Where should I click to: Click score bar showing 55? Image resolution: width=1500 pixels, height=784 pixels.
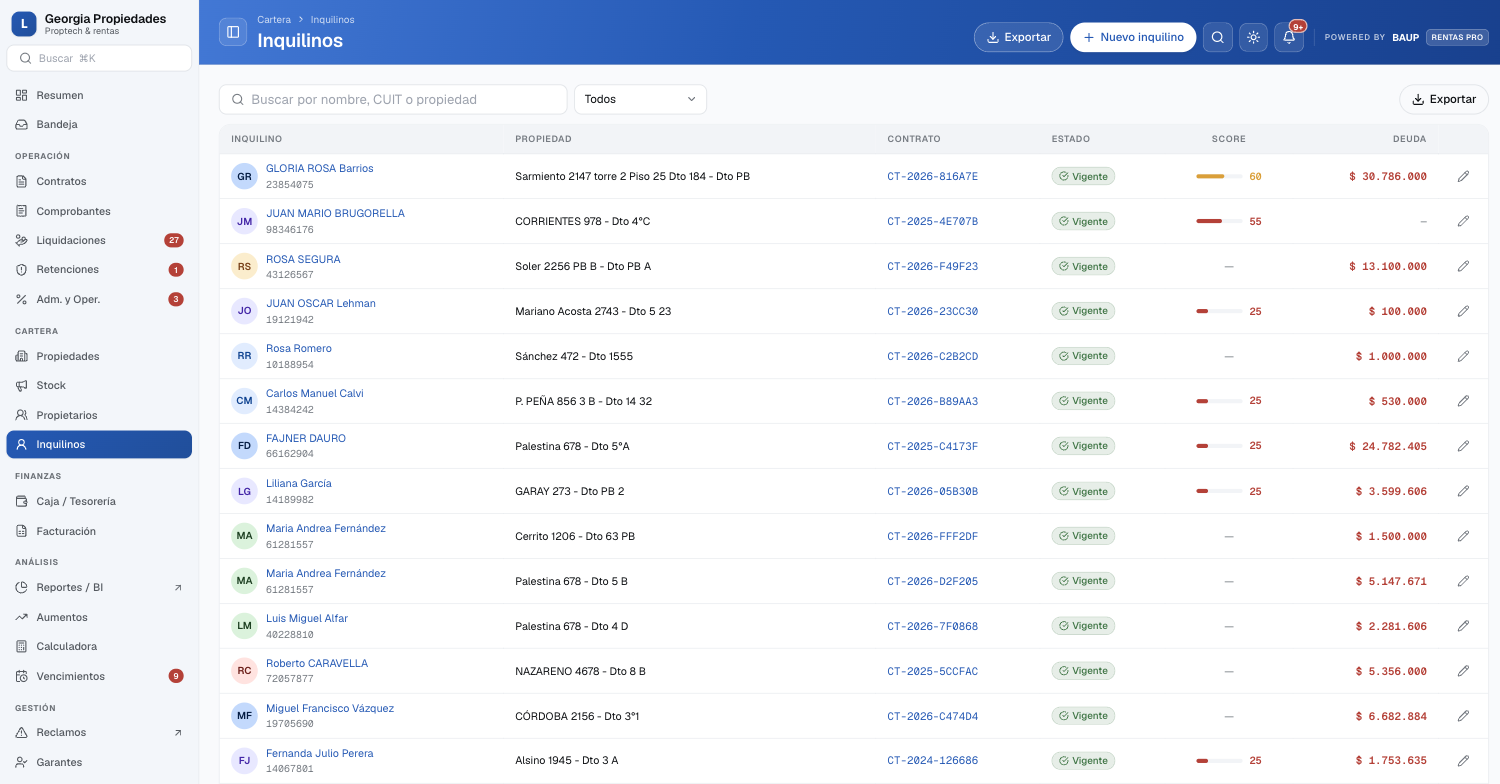(x=1219, y=221)
